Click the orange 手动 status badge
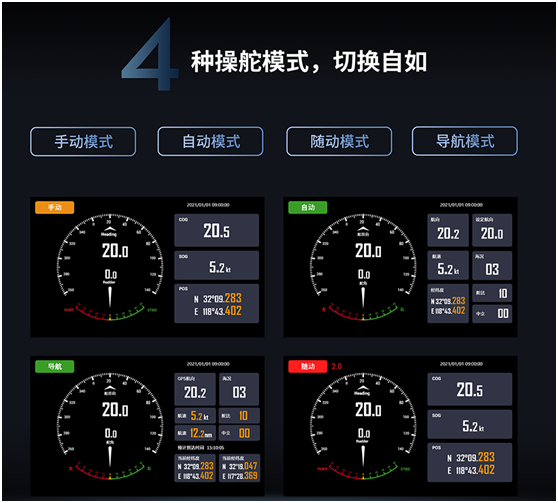The height and width of the screenshot is (503, 558). pos(54,207)
